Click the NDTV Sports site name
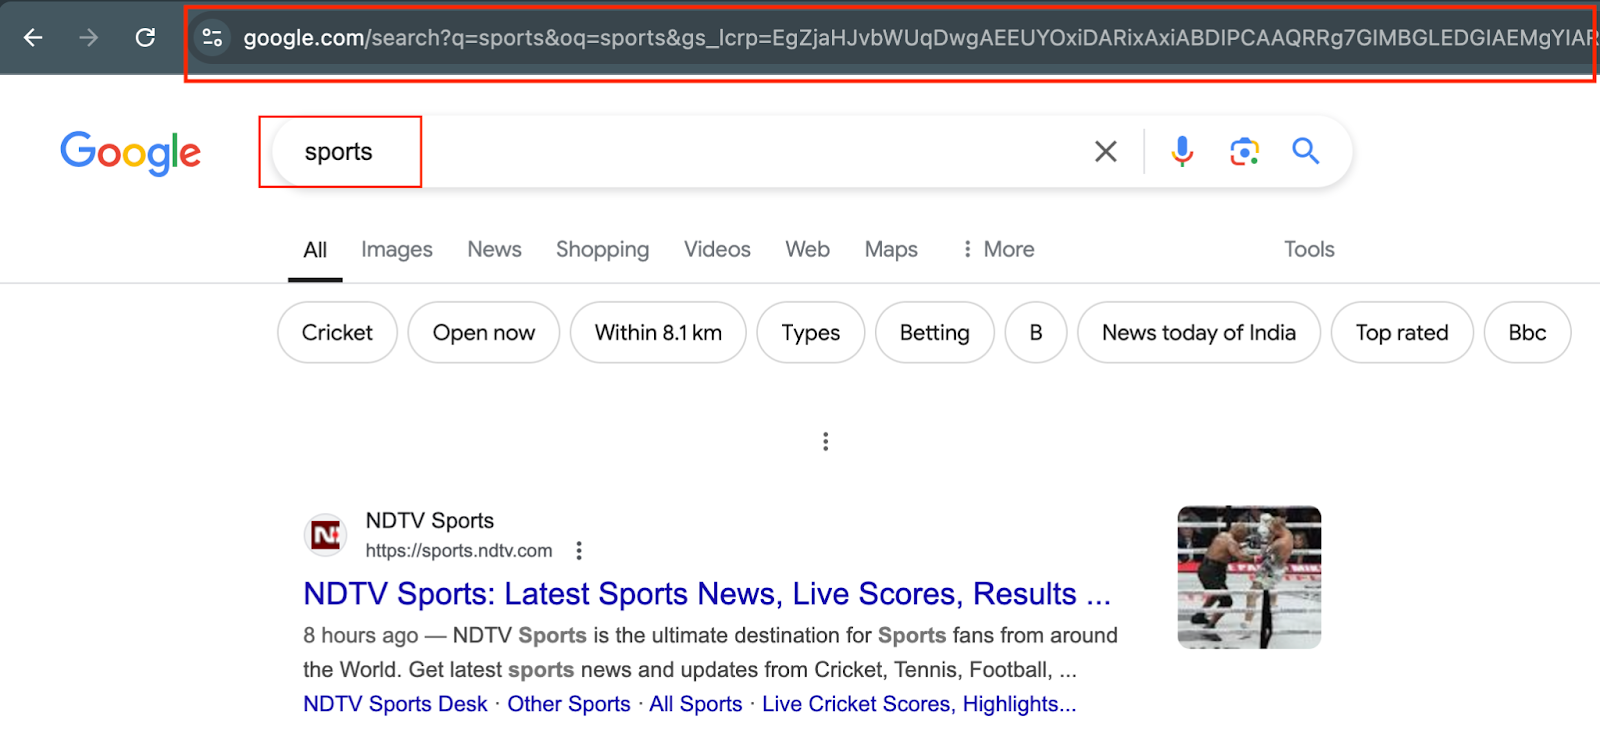 click(x=430, y=521)
